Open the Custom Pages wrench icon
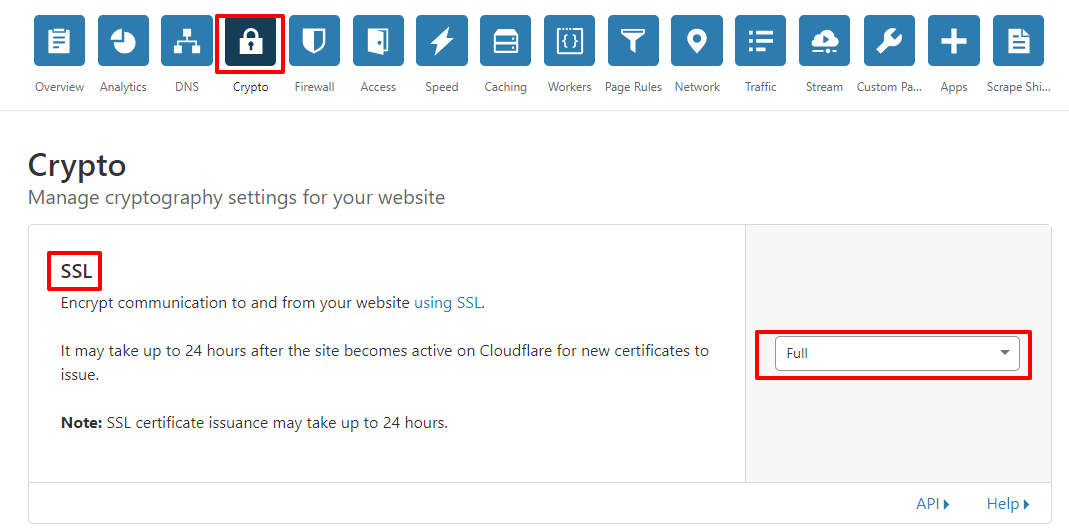This screenshot has width=1069, height=532. click(x=889, y=40)
